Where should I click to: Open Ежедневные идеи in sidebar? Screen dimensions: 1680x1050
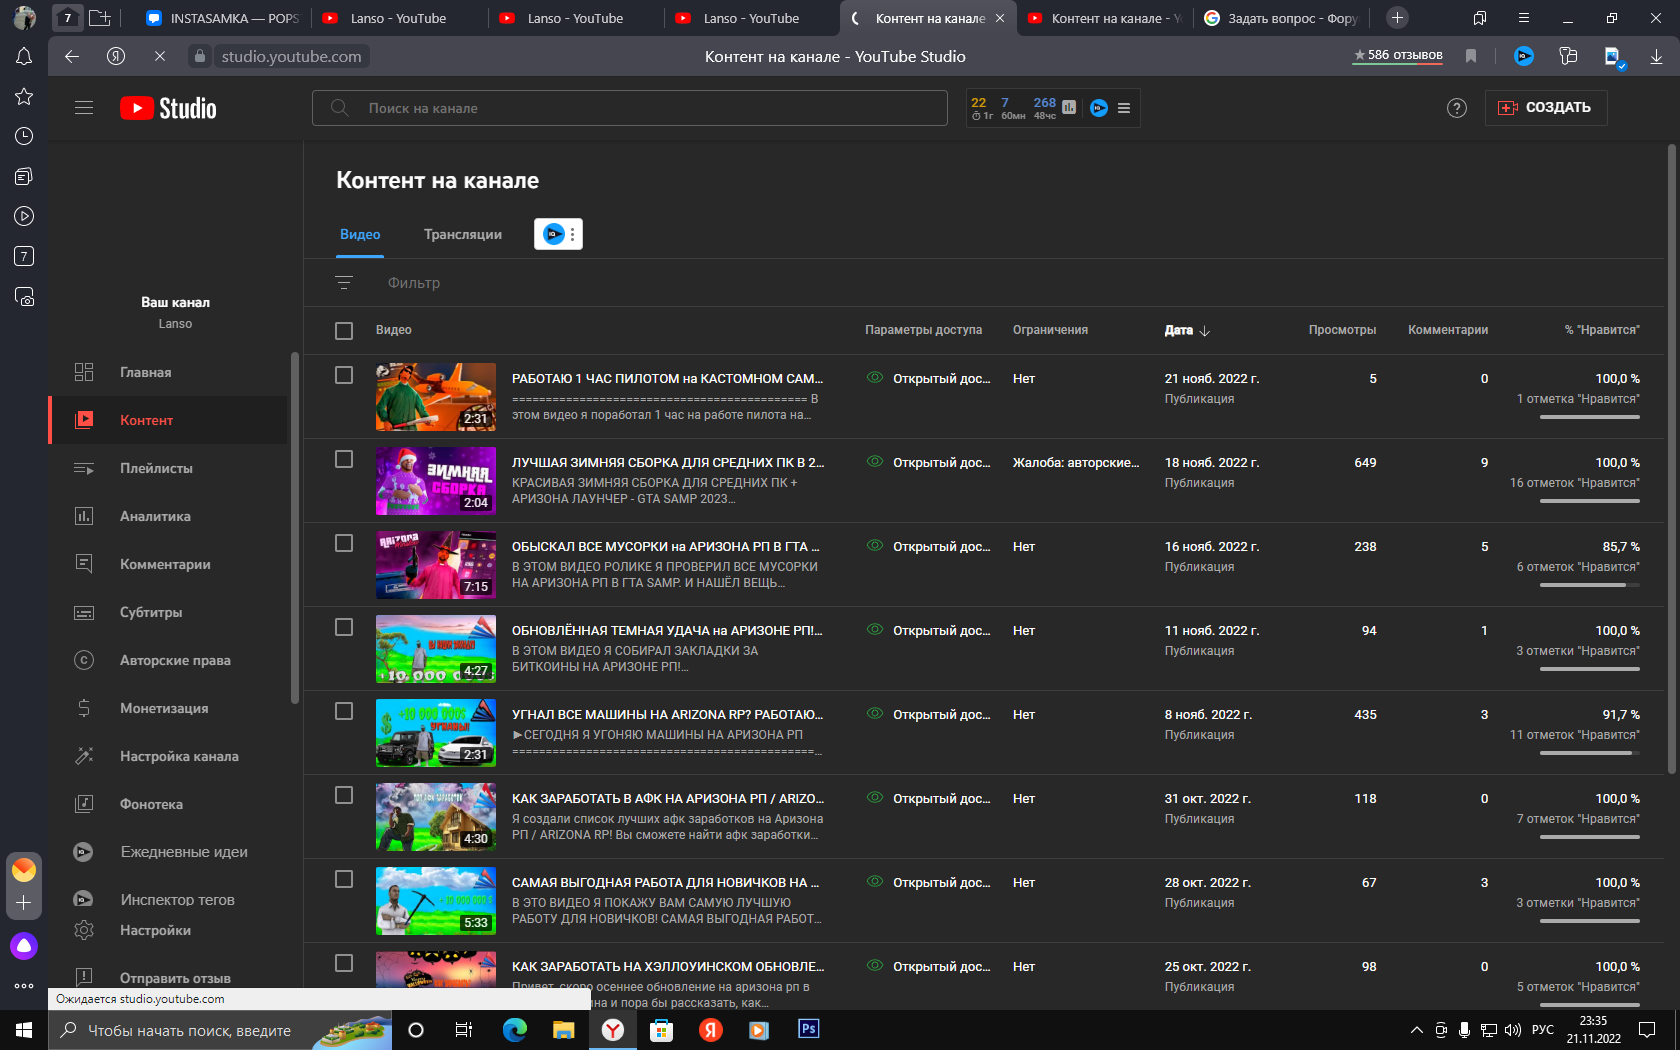(168, 852)
